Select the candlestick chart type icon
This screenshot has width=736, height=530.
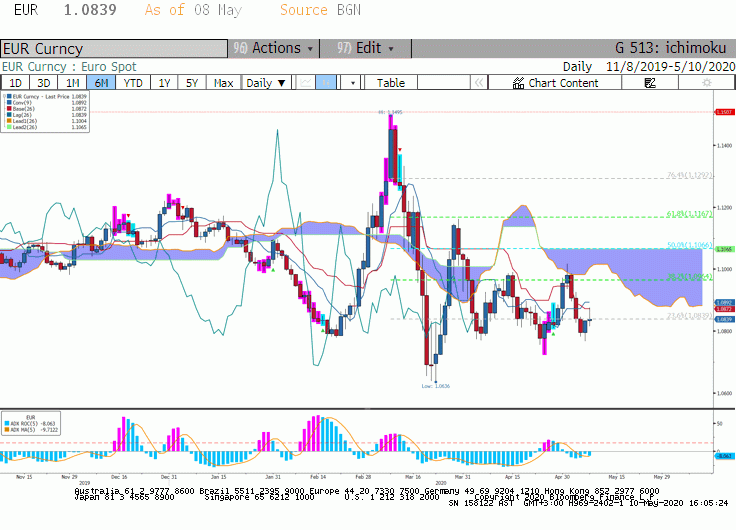tap(326, 83)
